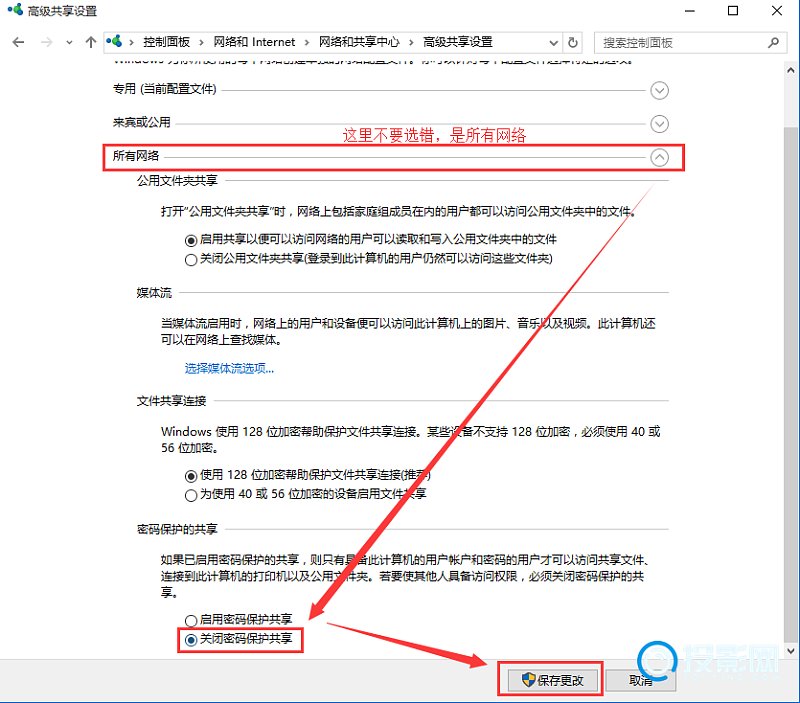Minimize the 高级共享设置 window
The height and width of the screenshot is (703, 800).
(x=690, y=11)
